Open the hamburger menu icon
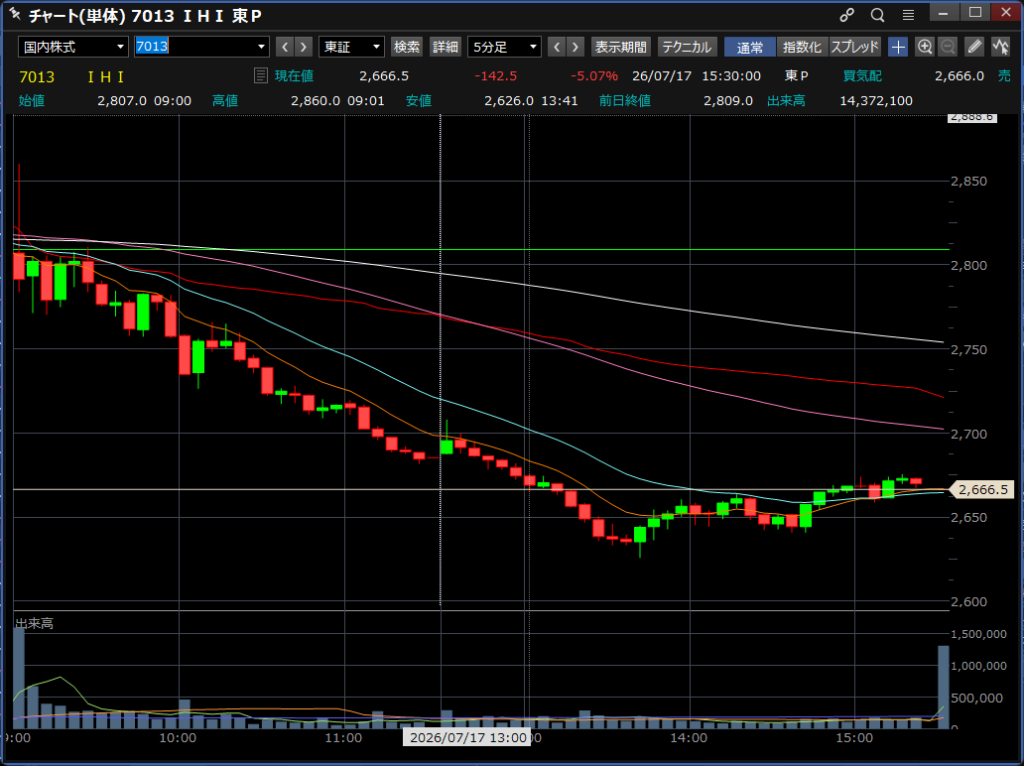 [908, 15]
